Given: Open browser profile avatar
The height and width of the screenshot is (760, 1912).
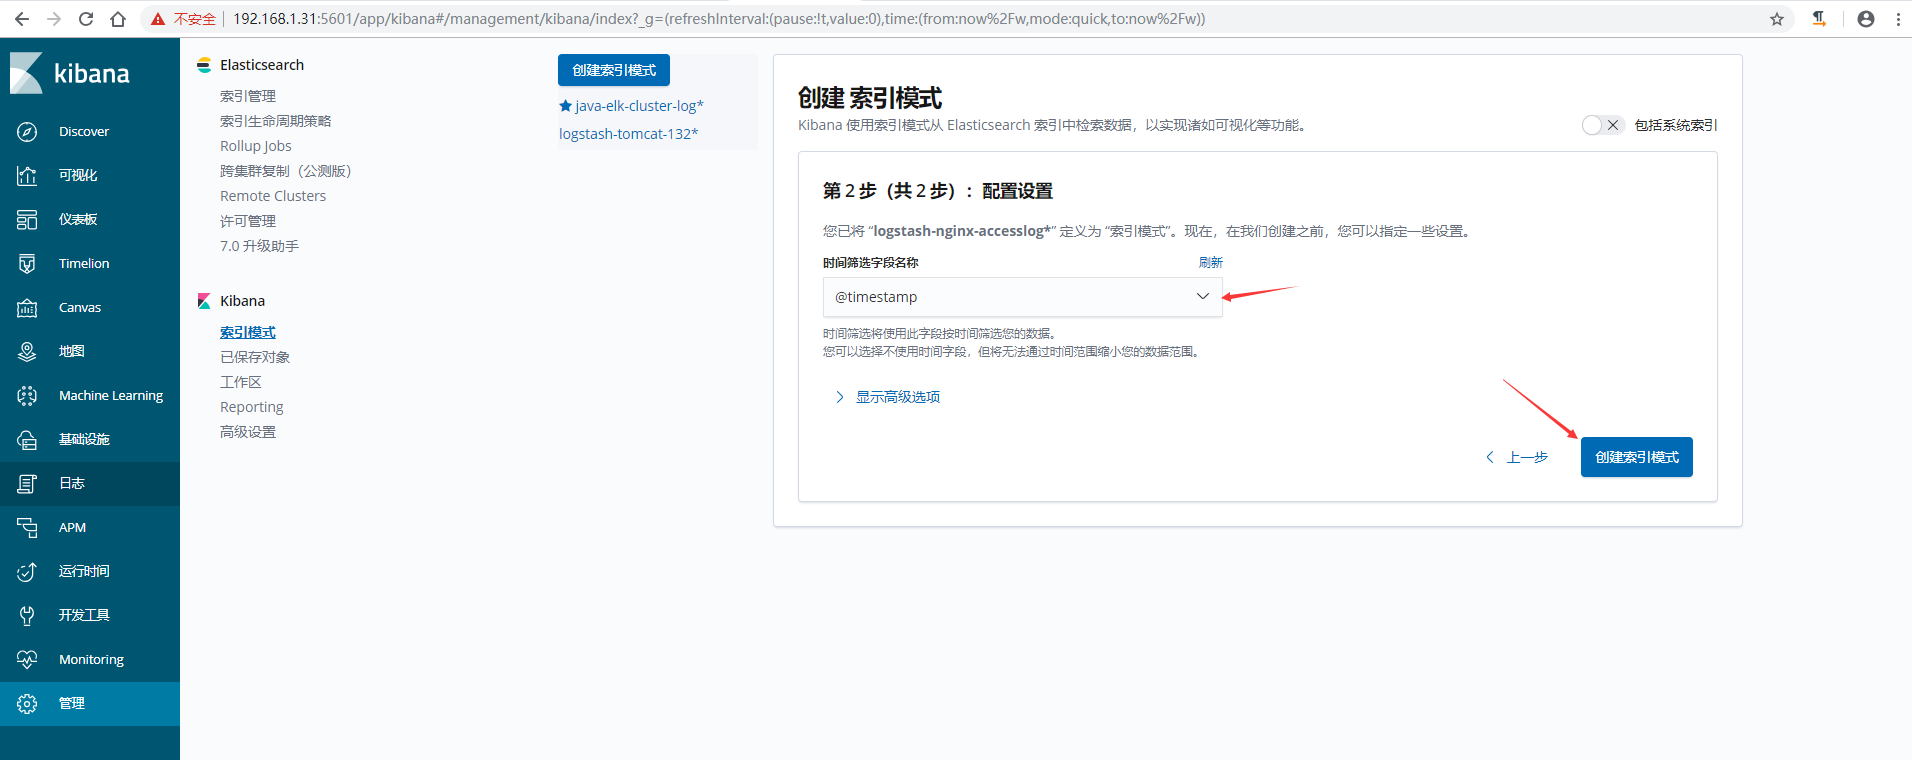Looking at the screenshot, I should click(1866, 19).
